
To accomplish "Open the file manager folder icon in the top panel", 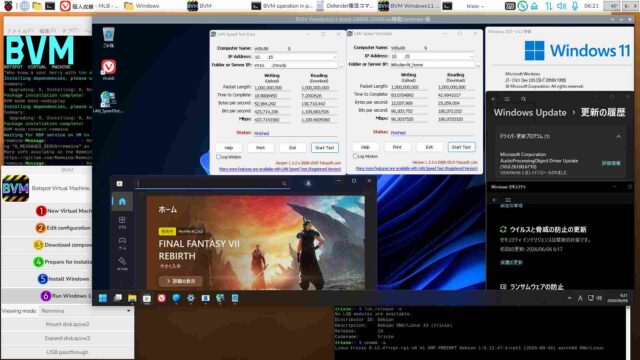I will point(37,6).
